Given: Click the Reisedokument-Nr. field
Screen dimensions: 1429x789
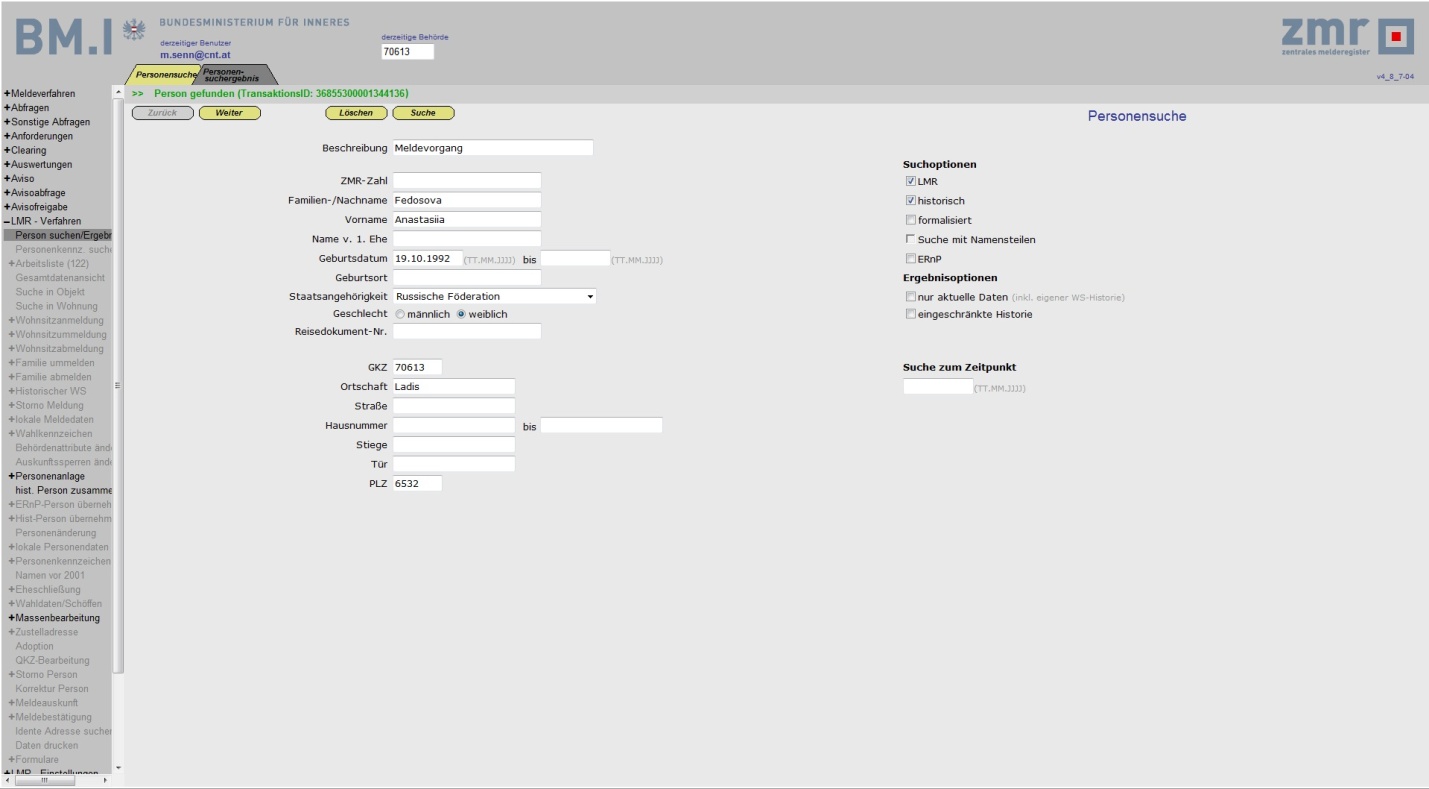Looking at the screenshot, I should 467,331.
